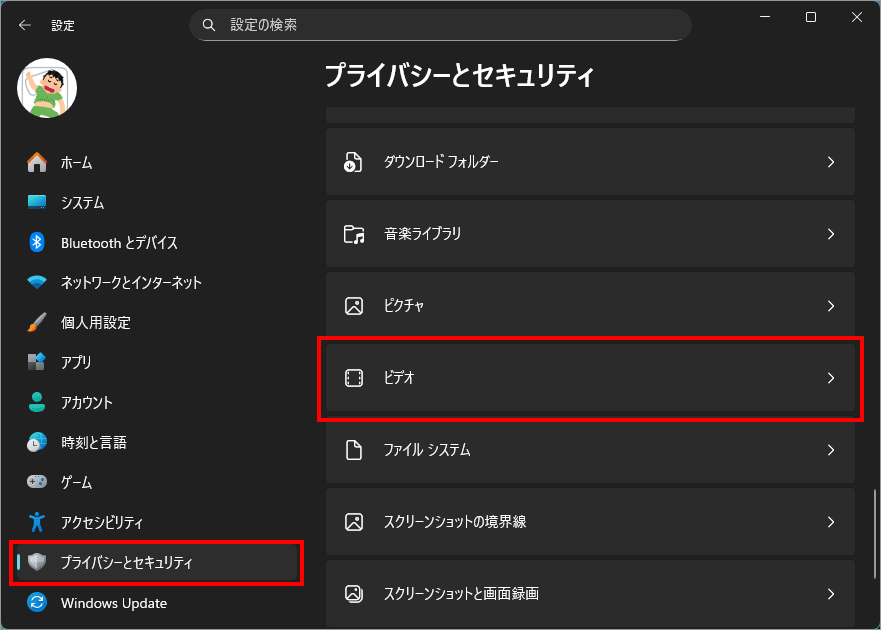Open アクセシビリティ settings page
The image size is (881, 630).
[x=101, y=522]
